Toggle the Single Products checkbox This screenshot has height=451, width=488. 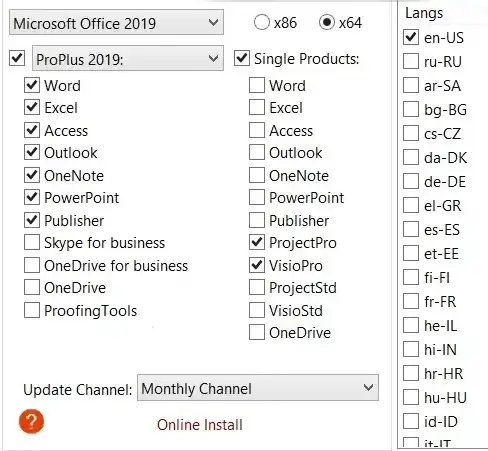pos(242,58)
